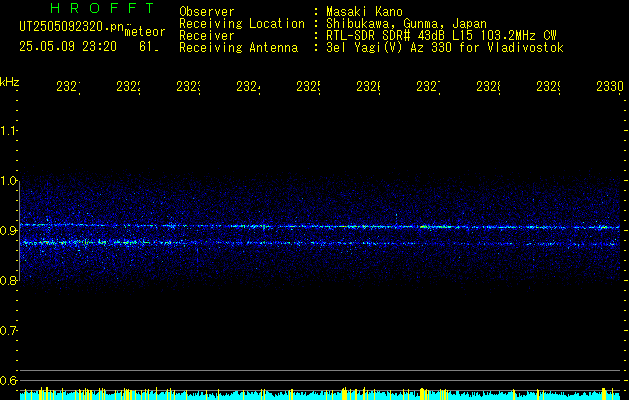Click the 2322 time marker

128,87
